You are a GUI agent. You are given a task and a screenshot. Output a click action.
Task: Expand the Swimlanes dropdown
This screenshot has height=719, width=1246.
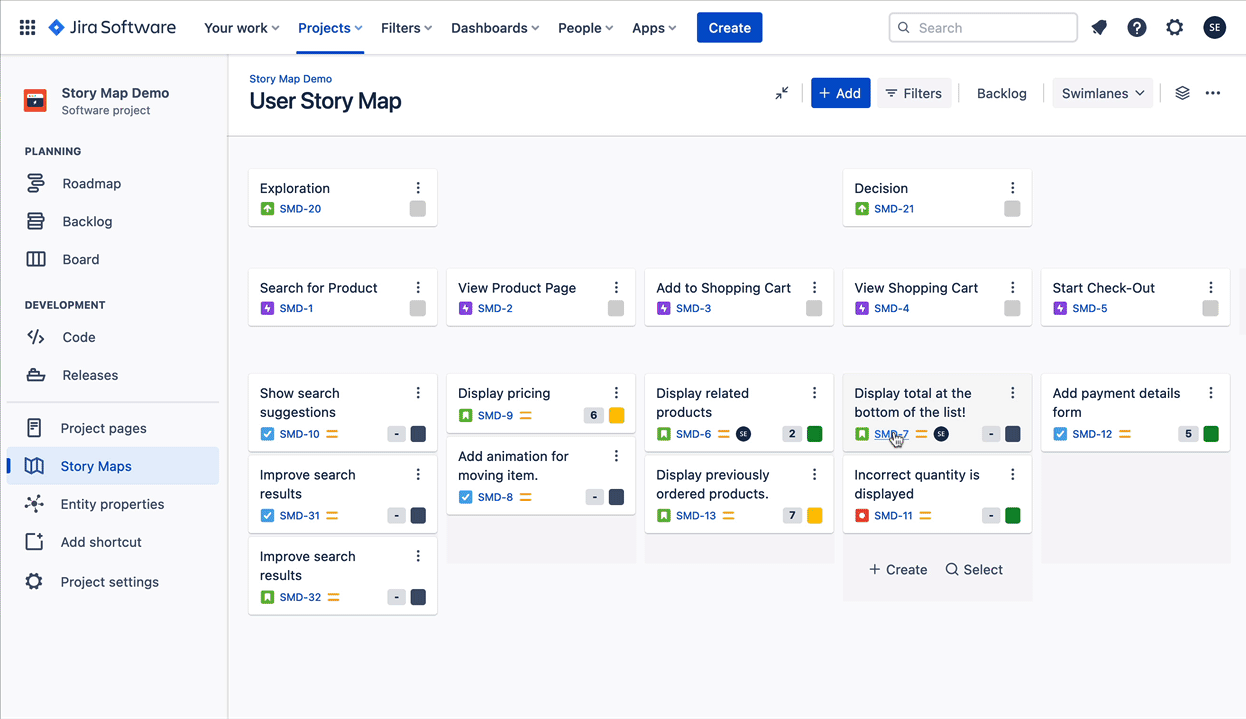[1102, 93]
